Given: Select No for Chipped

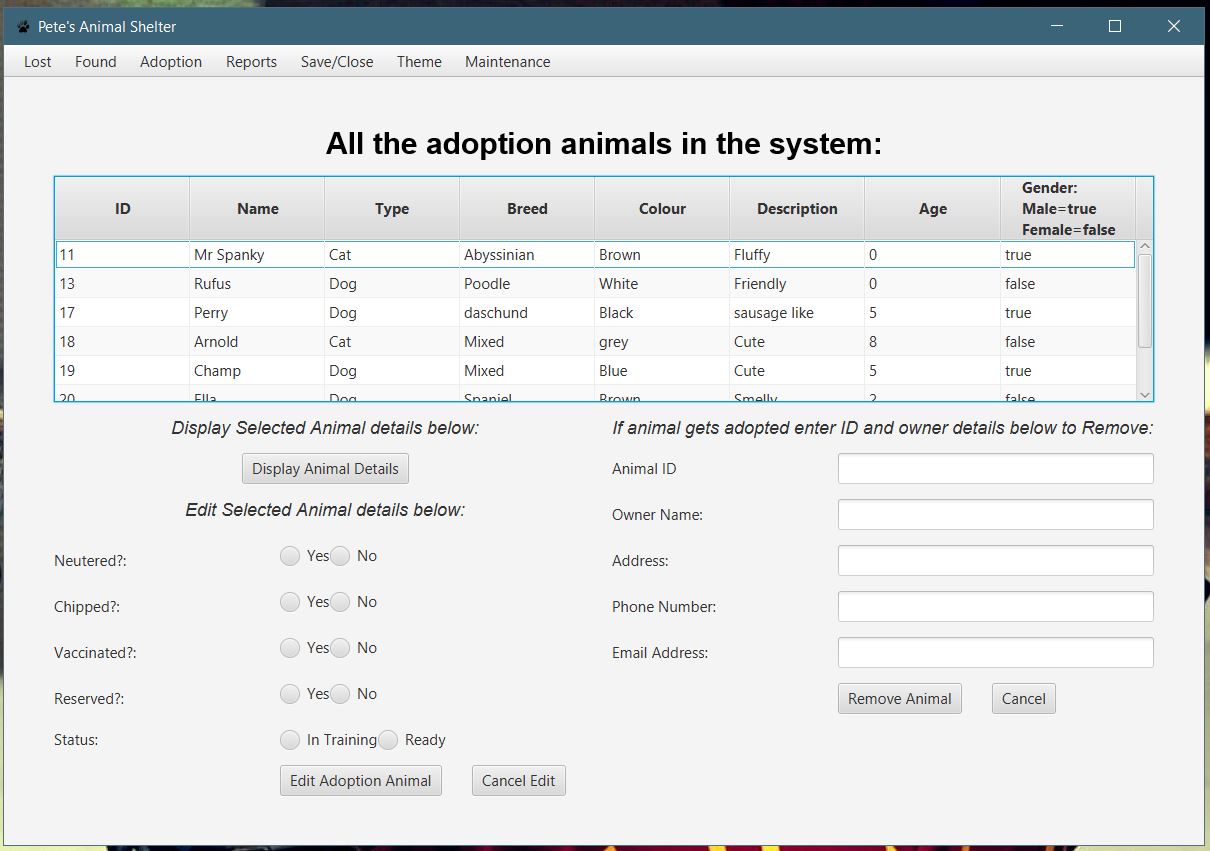Looking at the screenshot, I should click(x=340, y=601).
